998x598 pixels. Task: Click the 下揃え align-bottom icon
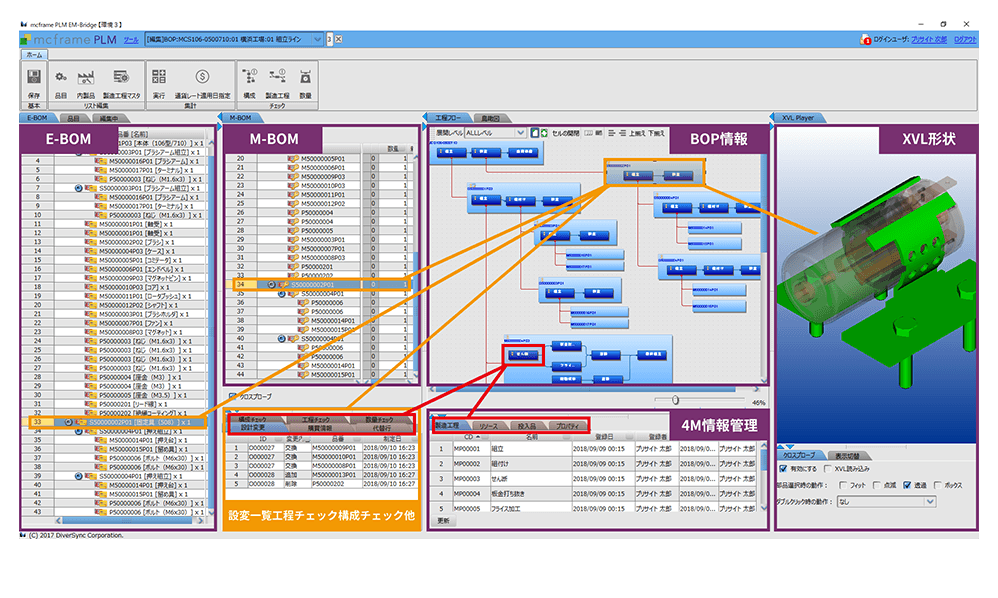point(656,133)
